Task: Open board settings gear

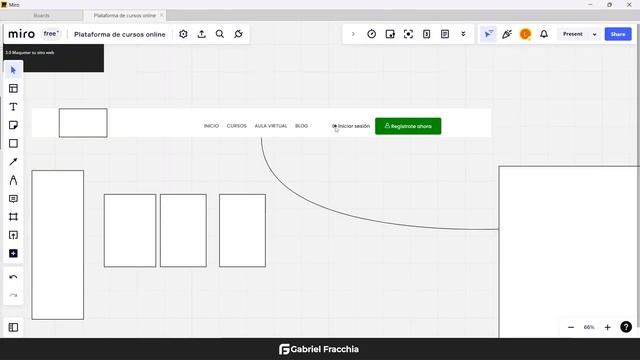Action: pos(183,34)
